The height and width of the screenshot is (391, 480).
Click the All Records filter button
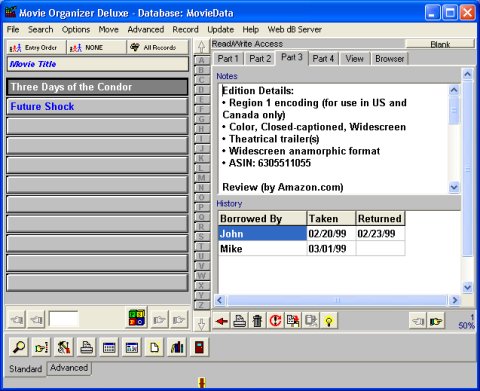(x=157, y=47)
